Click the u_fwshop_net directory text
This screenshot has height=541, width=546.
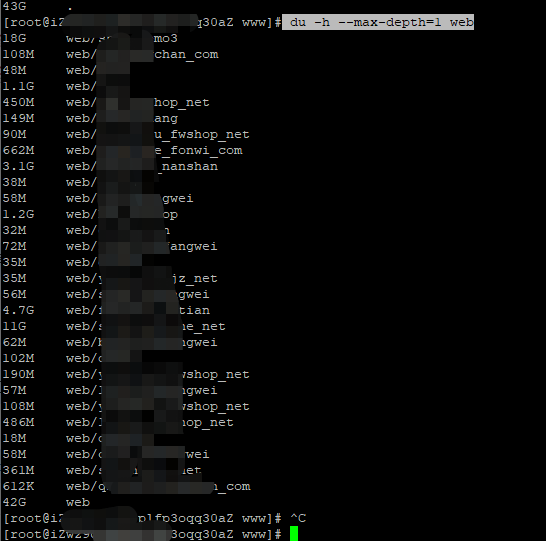[202, 134]
